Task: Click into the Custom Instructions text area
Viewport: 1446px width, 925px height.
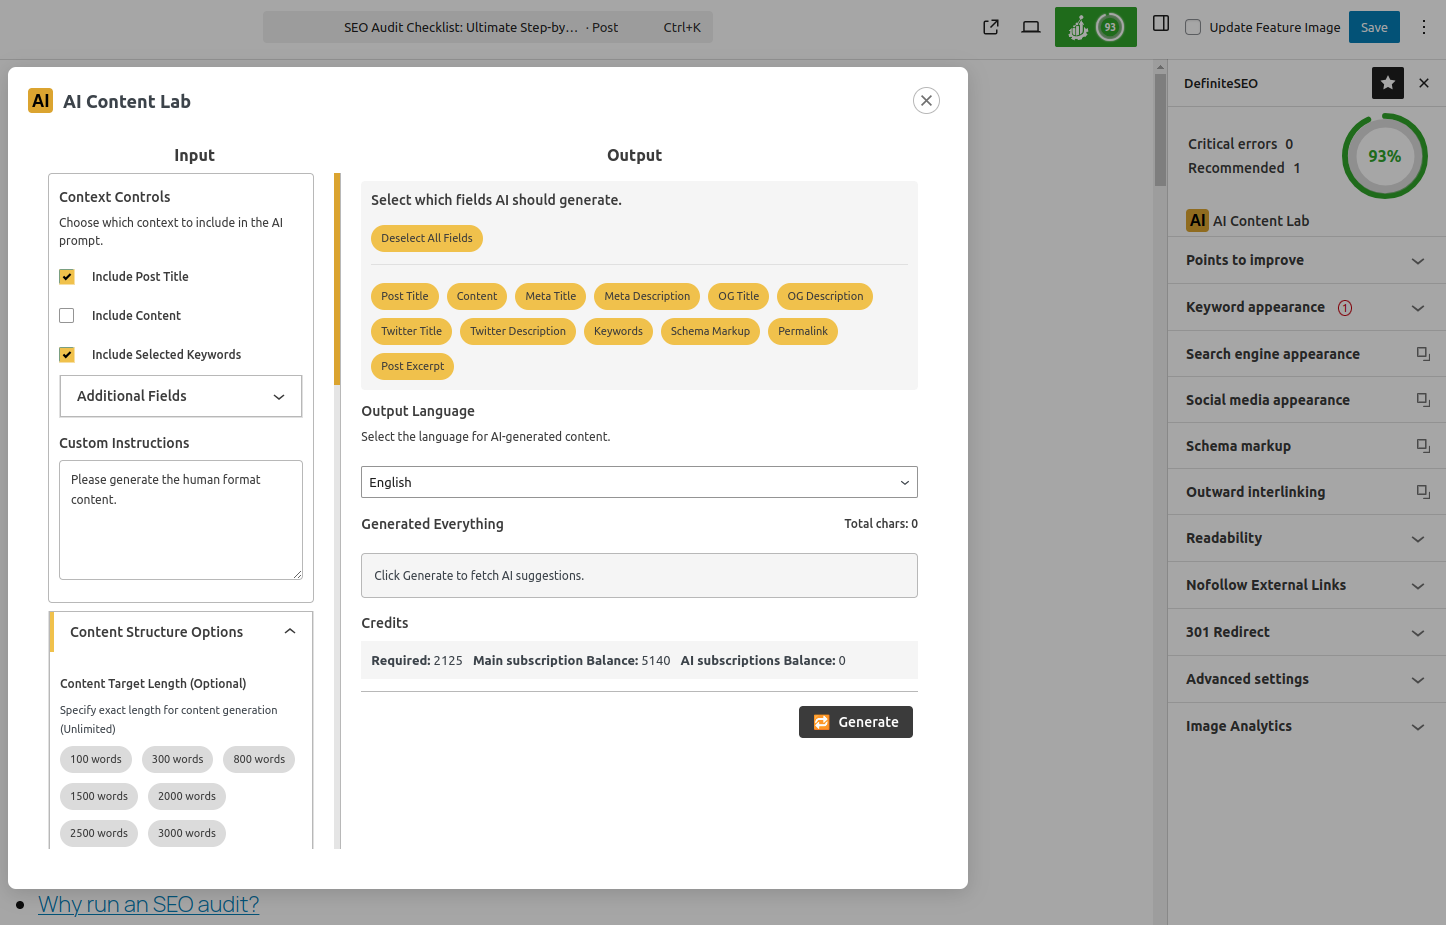Action: tap(181, 520)
